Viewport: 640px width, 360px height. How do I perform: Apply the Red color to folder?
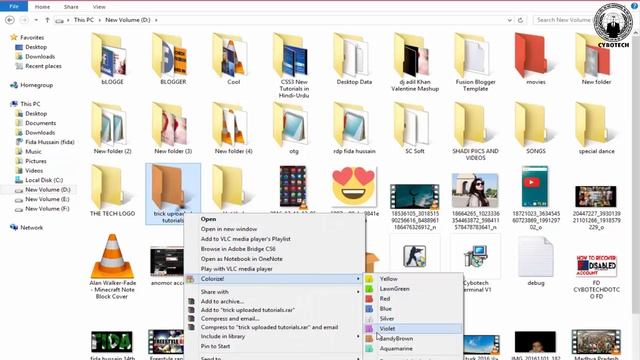tap(413, 299)
